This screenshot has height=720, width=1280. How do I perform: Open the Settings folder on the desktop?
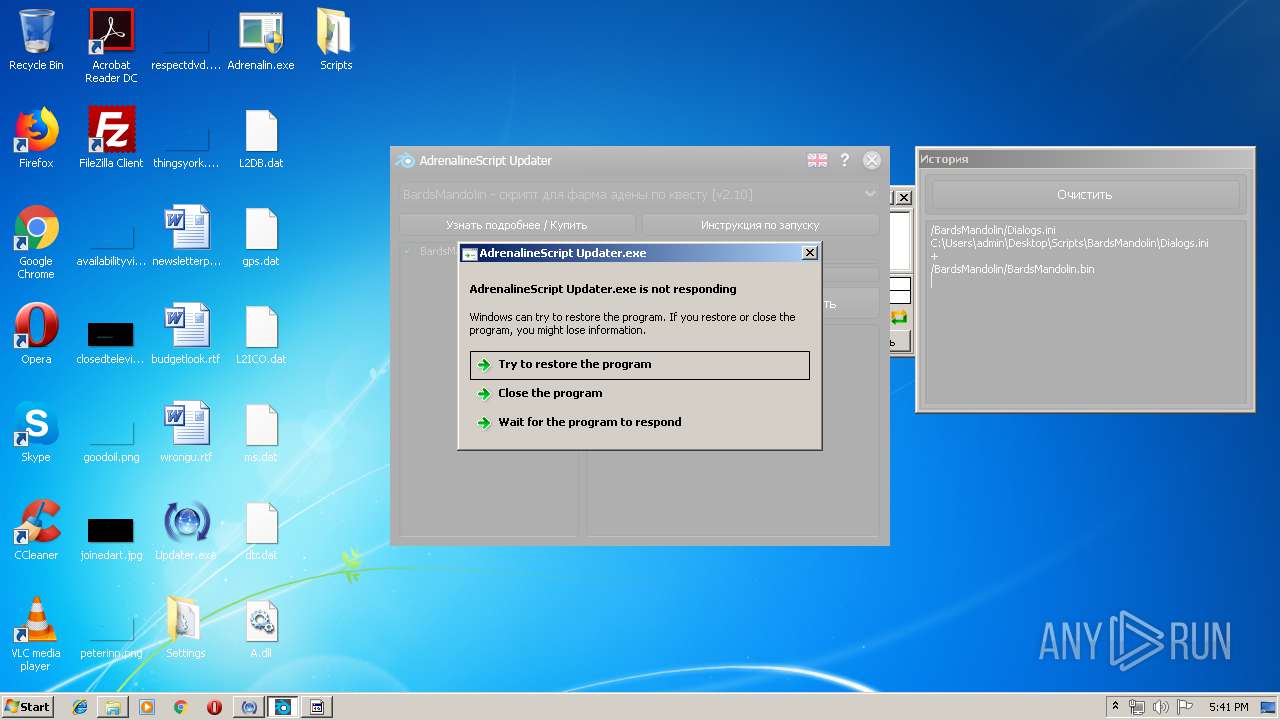point(186,628)
